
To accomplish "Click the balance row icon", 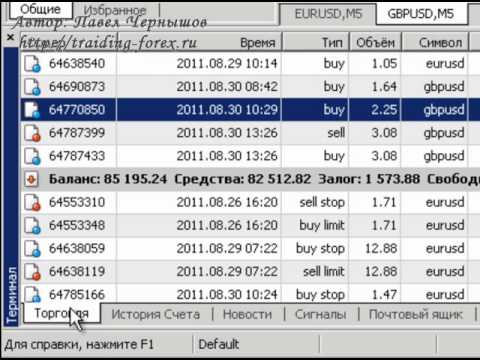I will 32,180.
